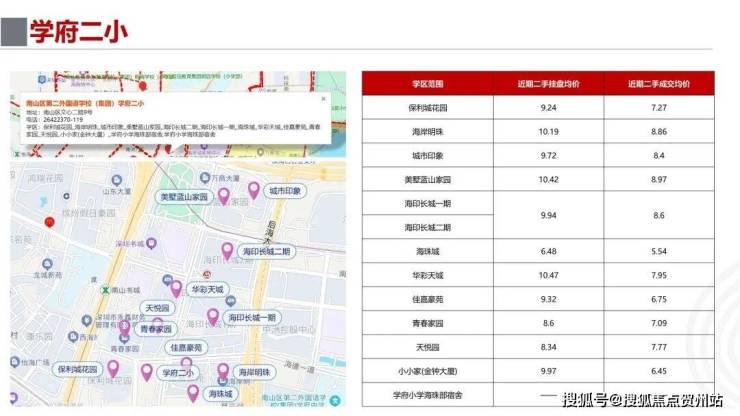Click the 华彩天城 listing price 10.47
Screen dimensions: 740x416
(x=548, y=275)
